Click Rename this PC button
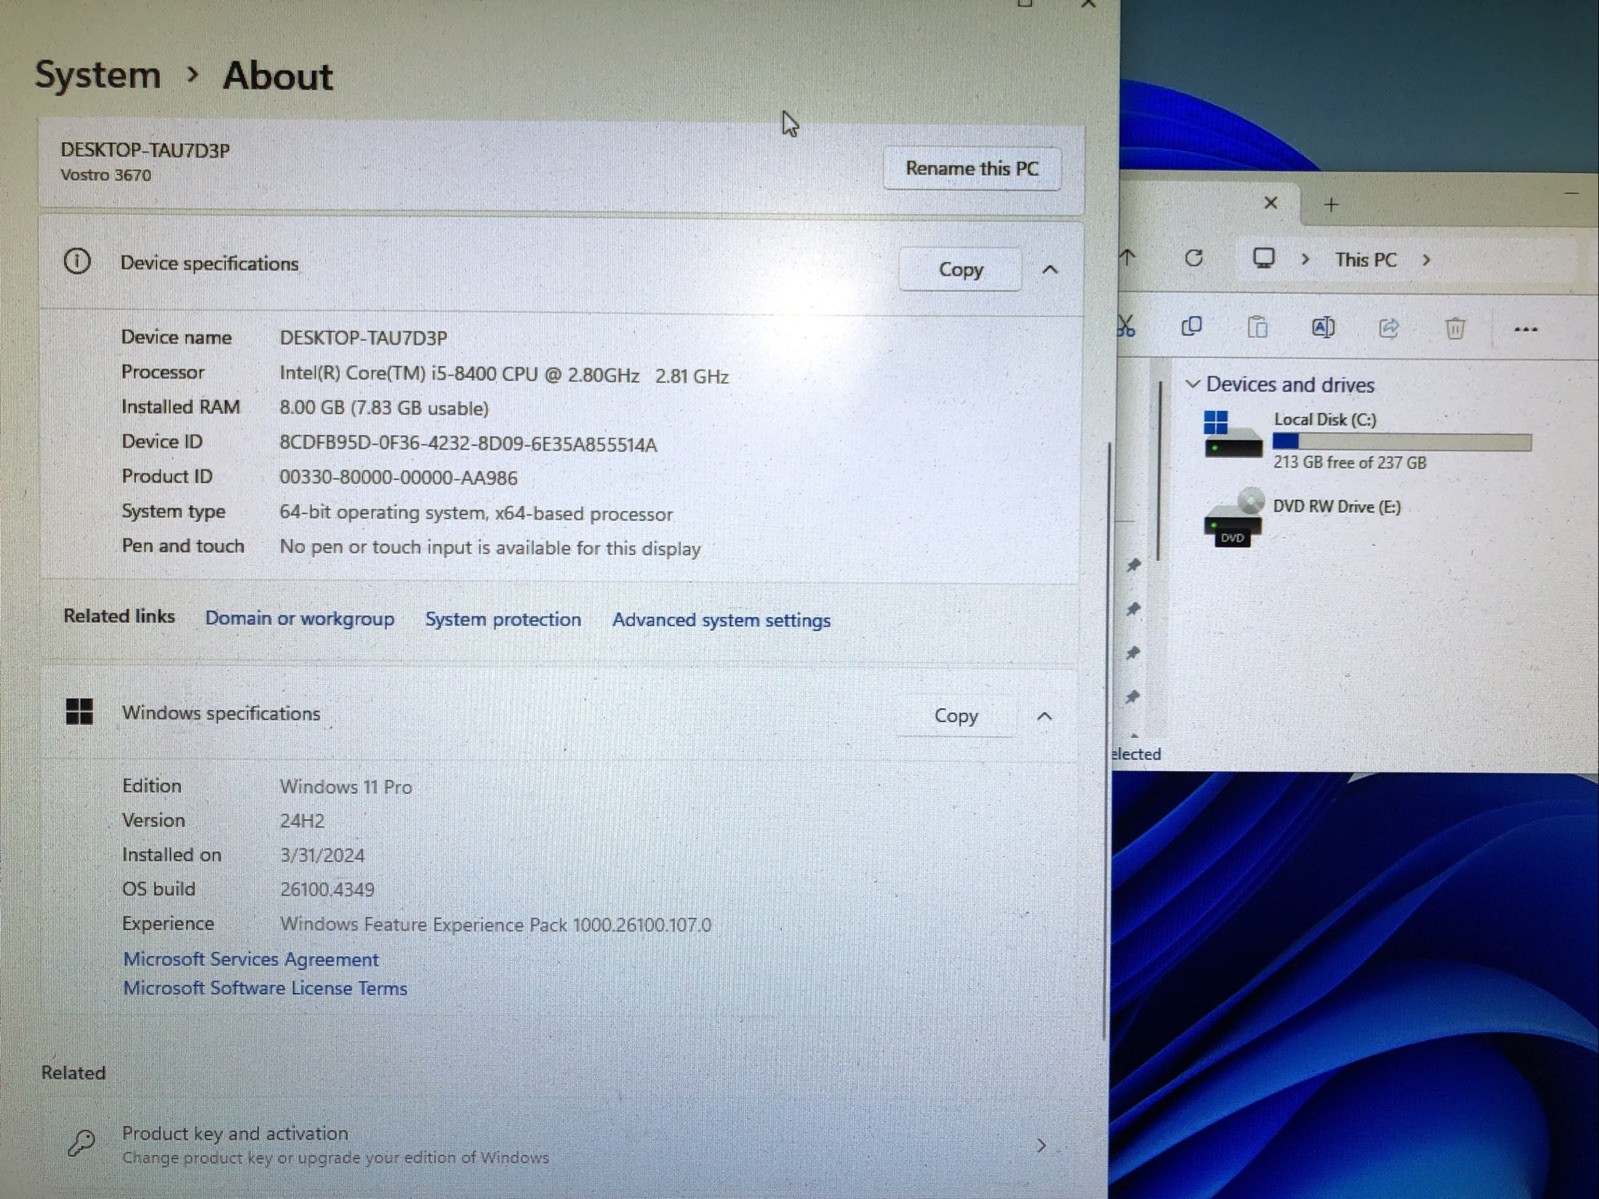The width and height of the screenshot is (1599, 1199). (x=972, y=168)
